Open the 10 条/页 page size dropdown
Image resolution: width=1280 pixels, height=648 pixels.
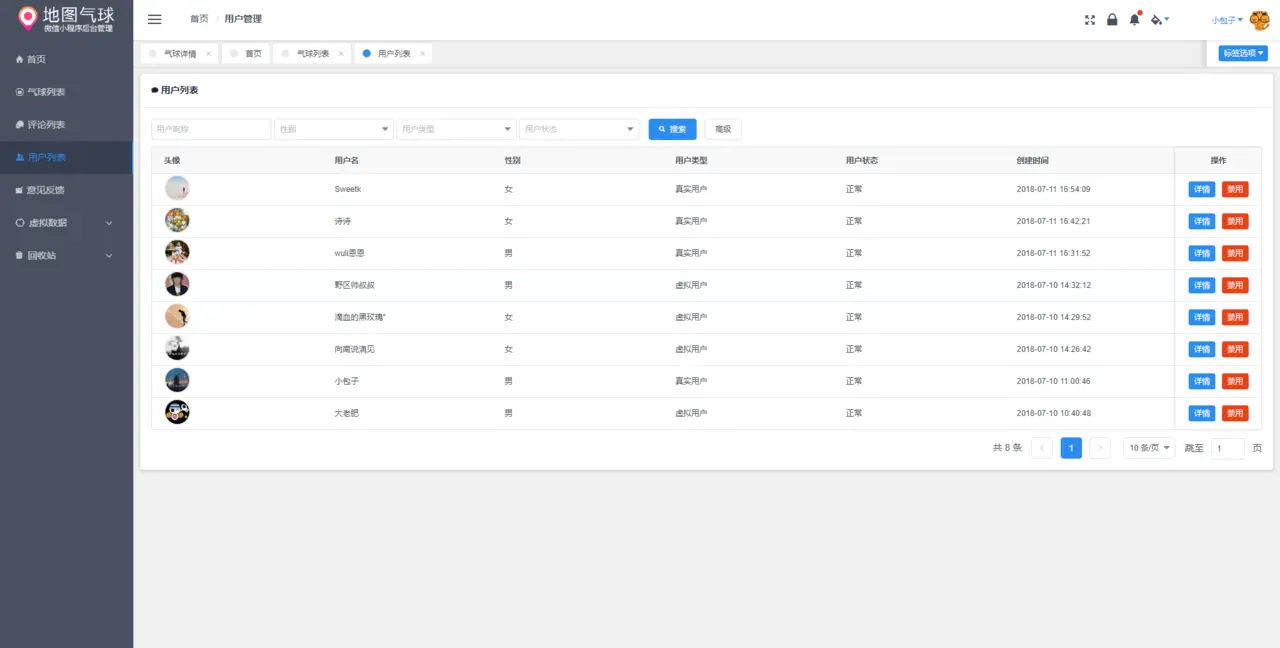tap(1149, 448)
